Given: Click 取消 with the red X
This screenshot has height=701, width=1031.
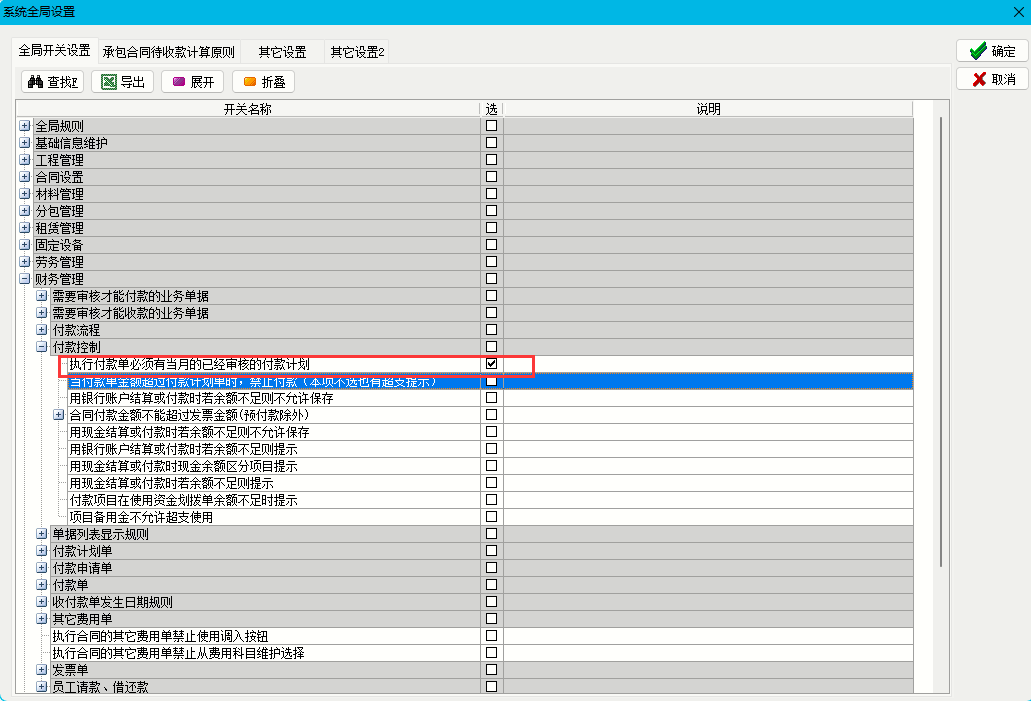Looking at the screenshot, I should click(991, 79).
